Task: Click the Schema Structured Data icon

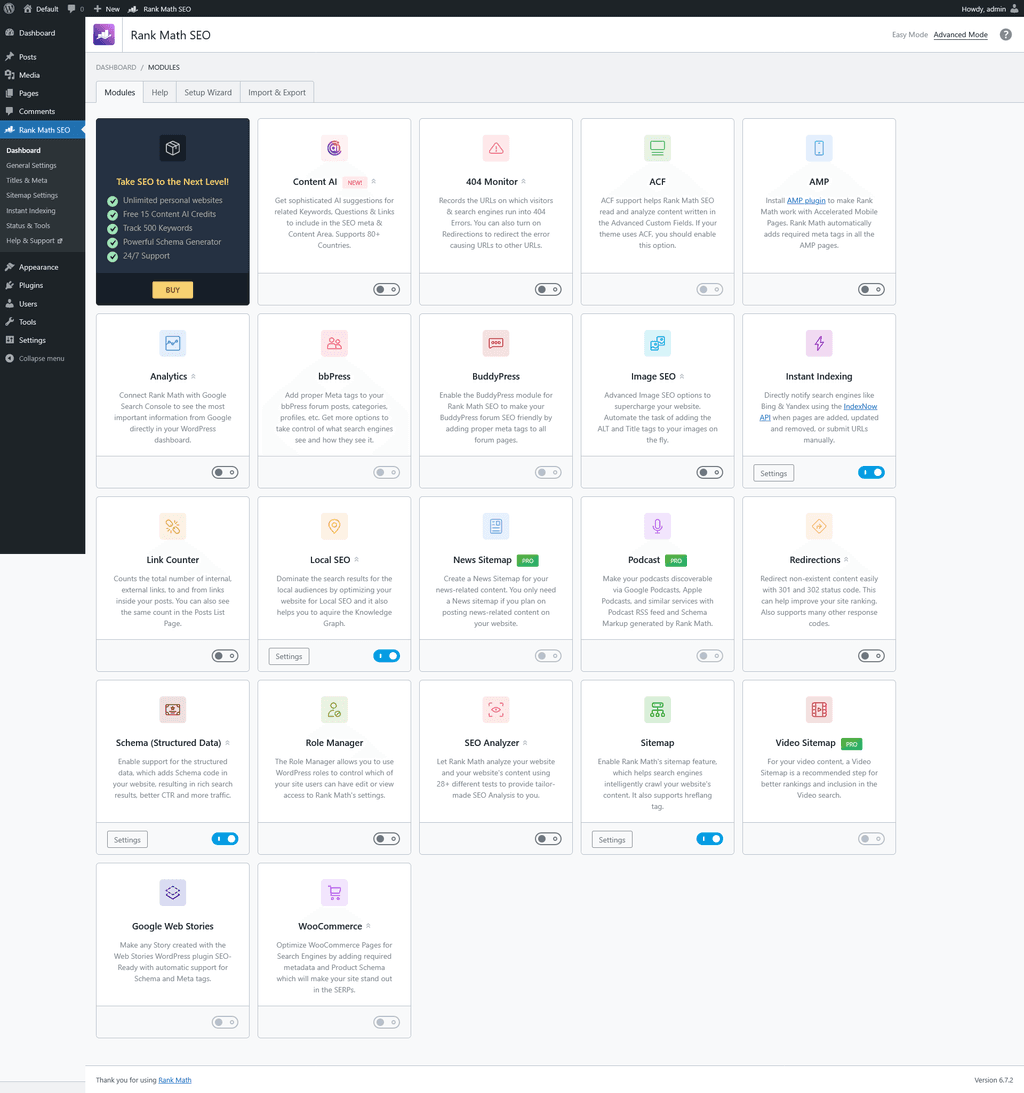Action: (x=173, y=710)
